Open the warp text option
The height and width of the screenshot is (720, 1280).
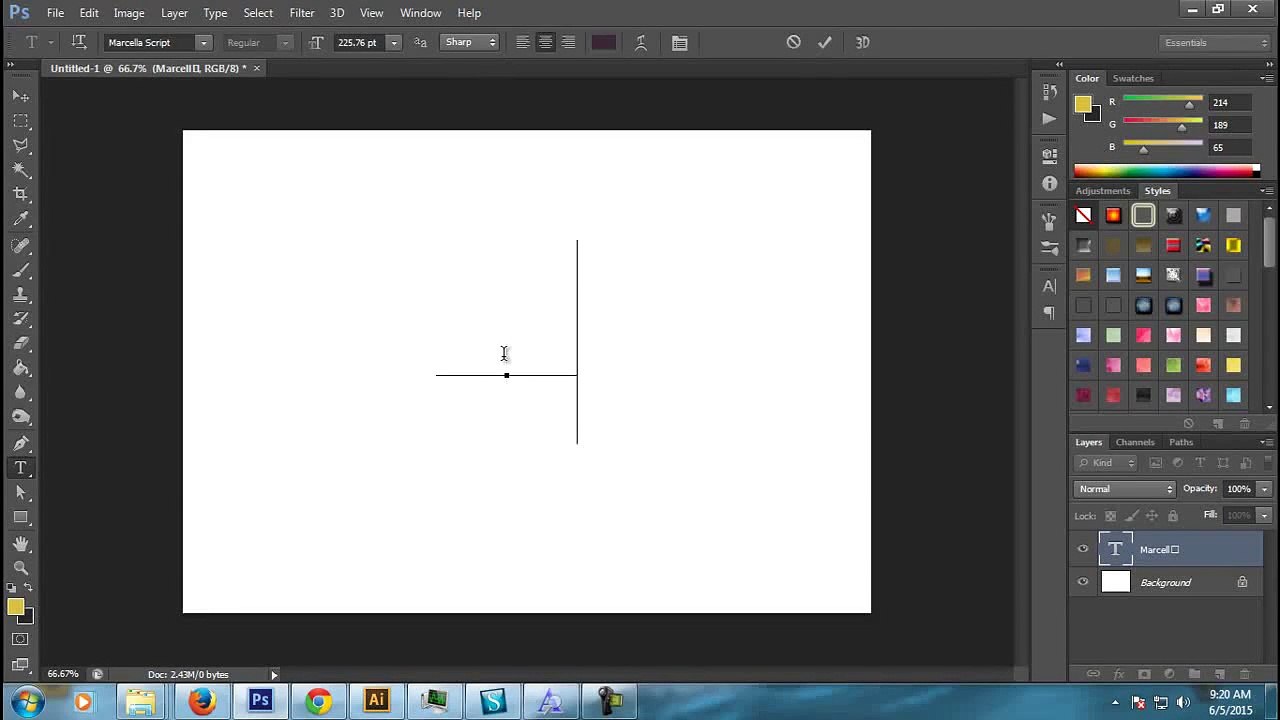[641, 42]
